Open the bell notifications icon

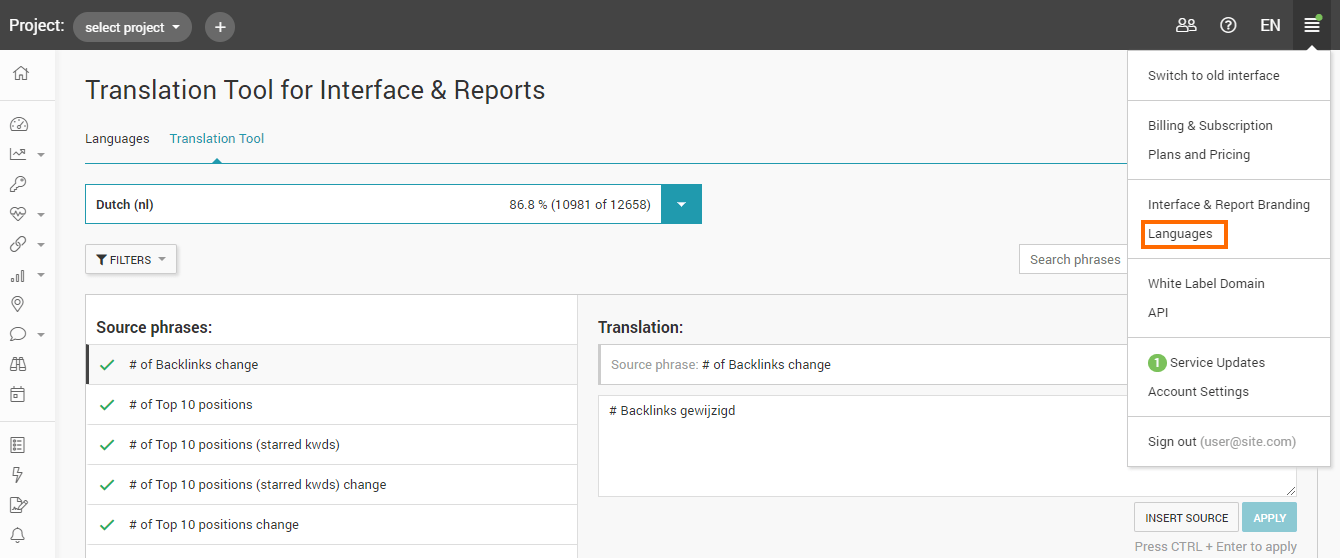(x=18, y=535)
